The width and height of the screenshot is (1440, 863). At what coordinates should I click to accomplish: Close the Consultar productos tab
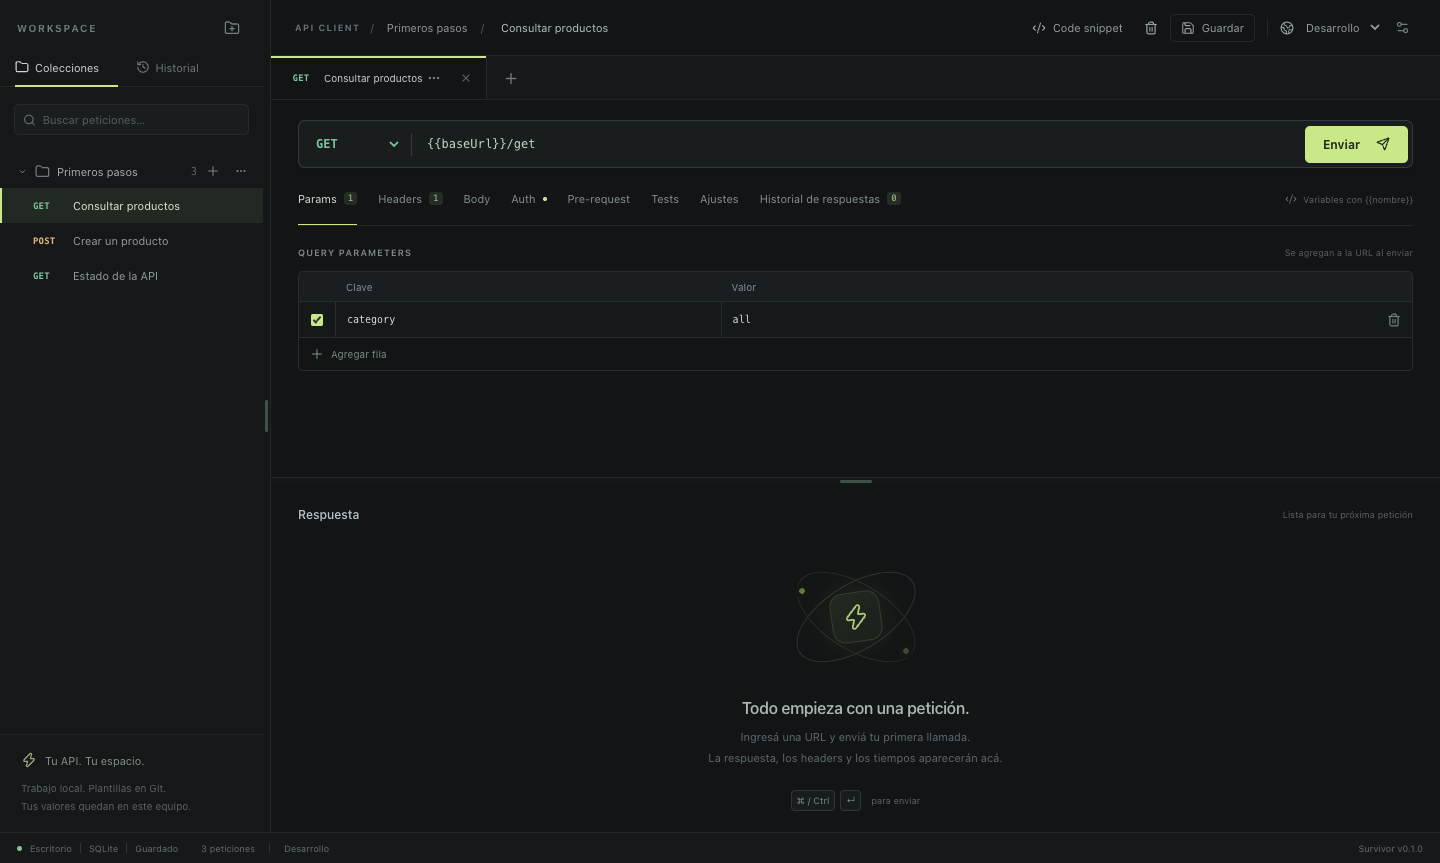[x=466, y=78]
